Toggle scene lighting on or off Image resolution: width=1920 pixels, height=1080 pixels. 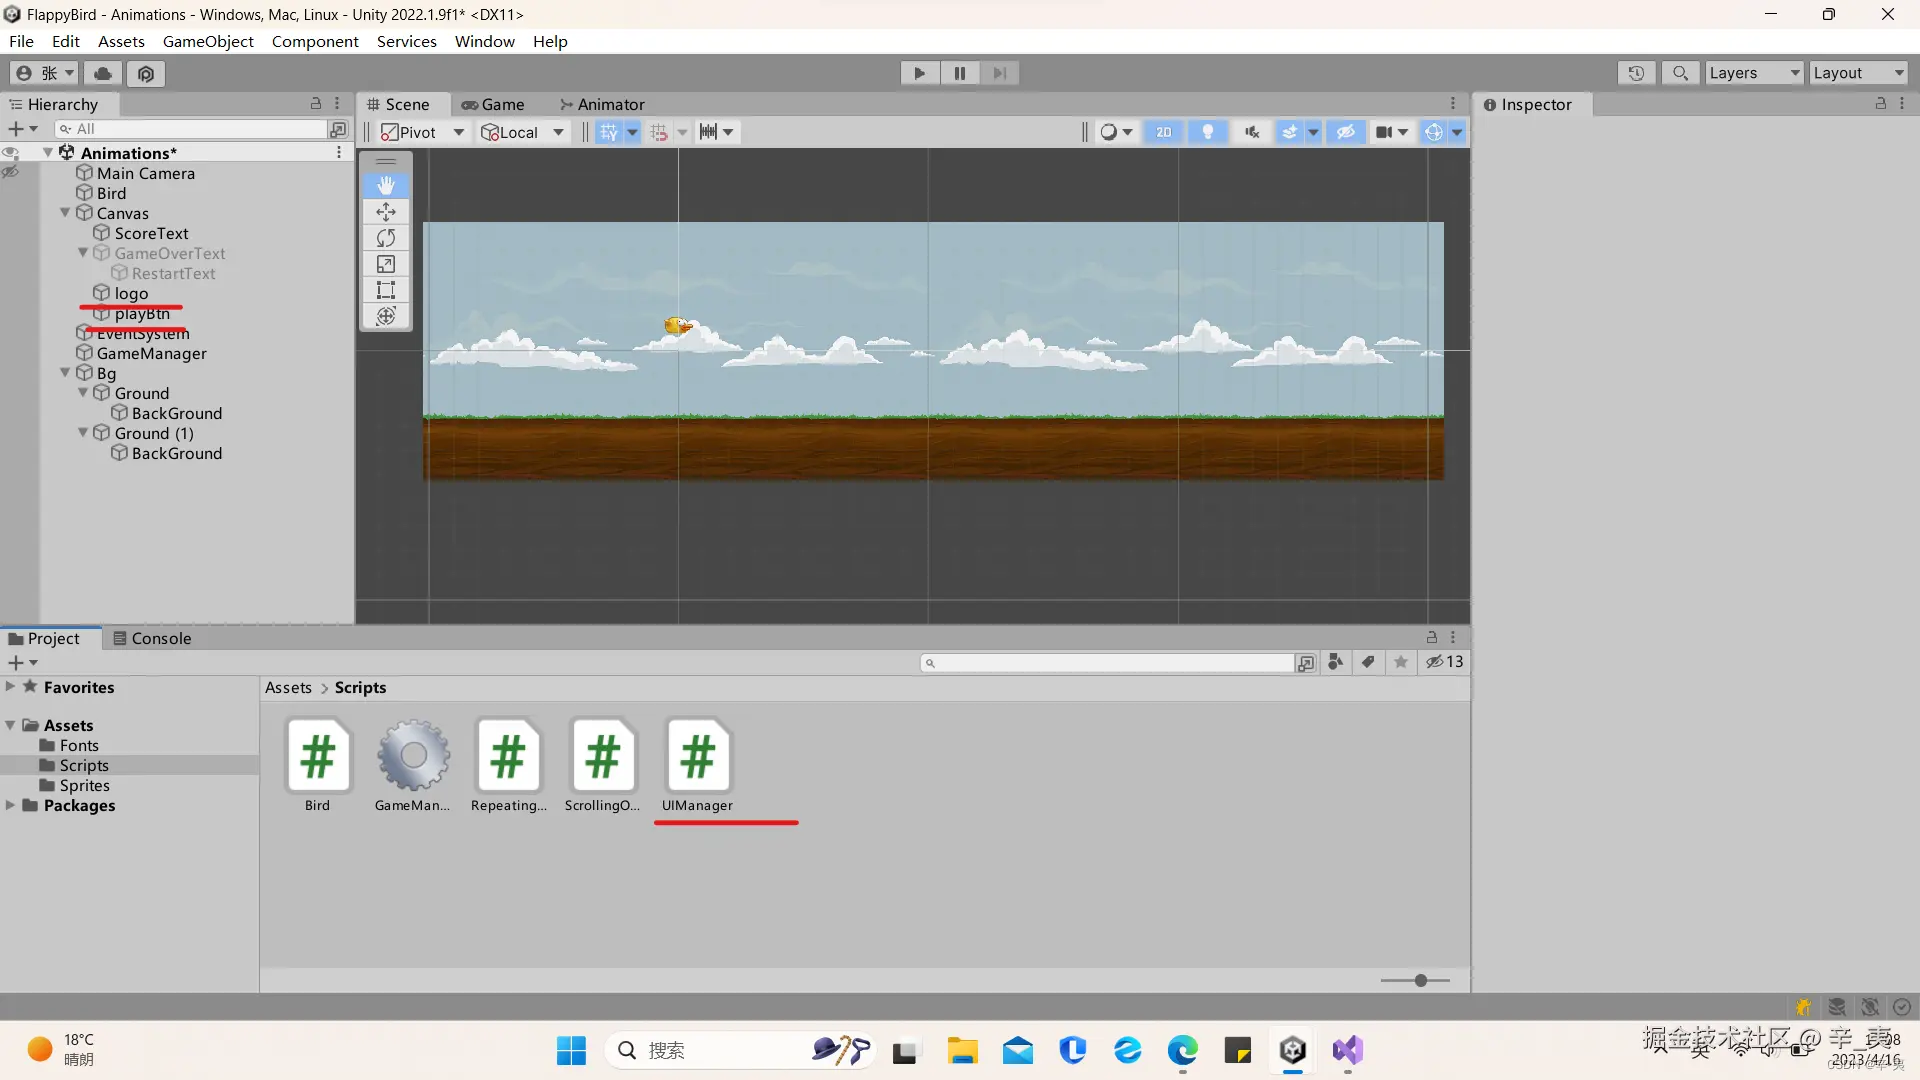1208,132
